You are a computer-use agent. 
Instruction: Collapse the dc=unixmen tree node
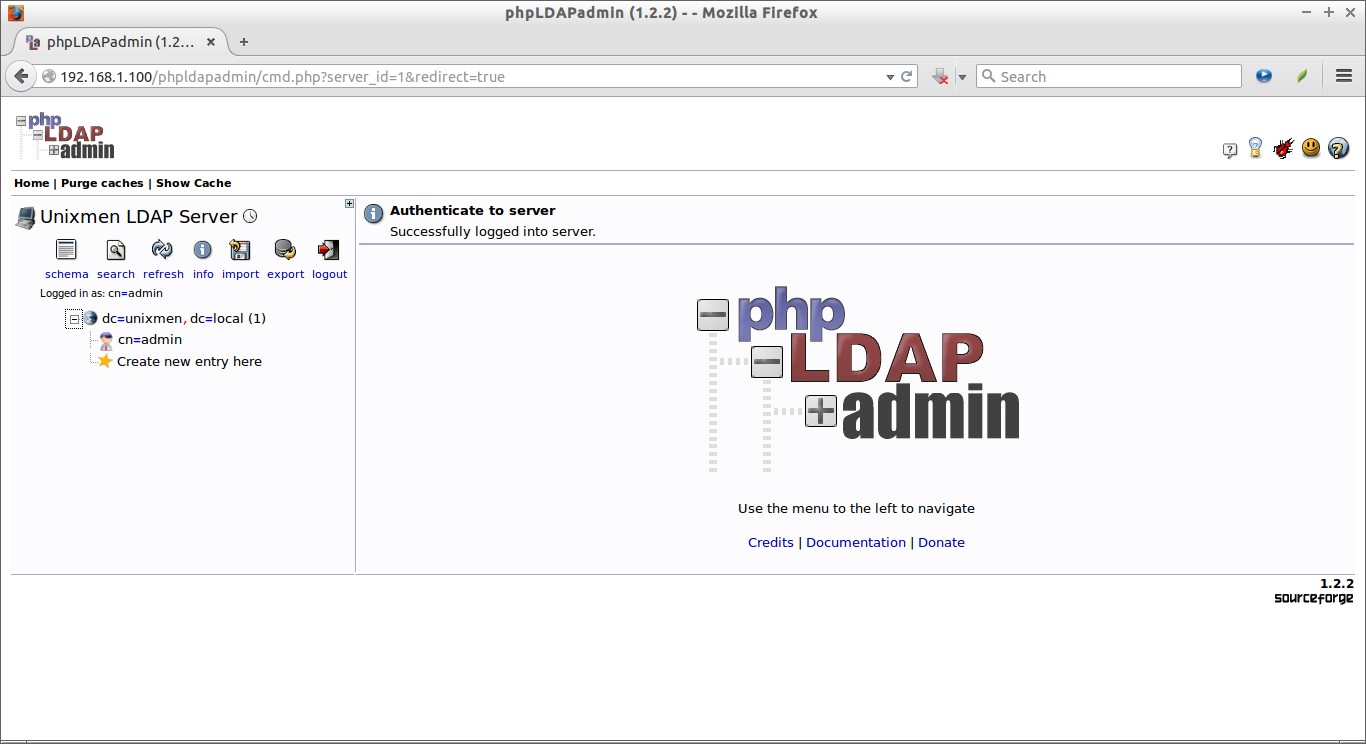(x=73, y=318)
